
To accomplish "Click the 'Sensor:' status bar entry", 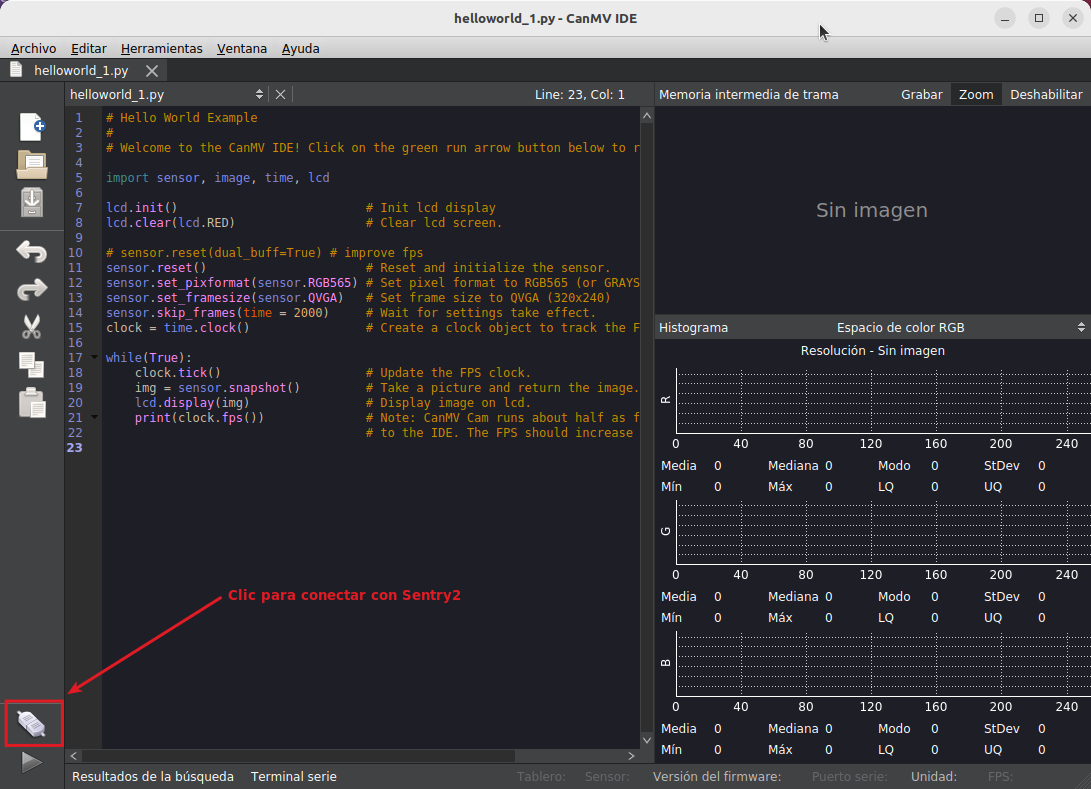I will coord(607,776).
